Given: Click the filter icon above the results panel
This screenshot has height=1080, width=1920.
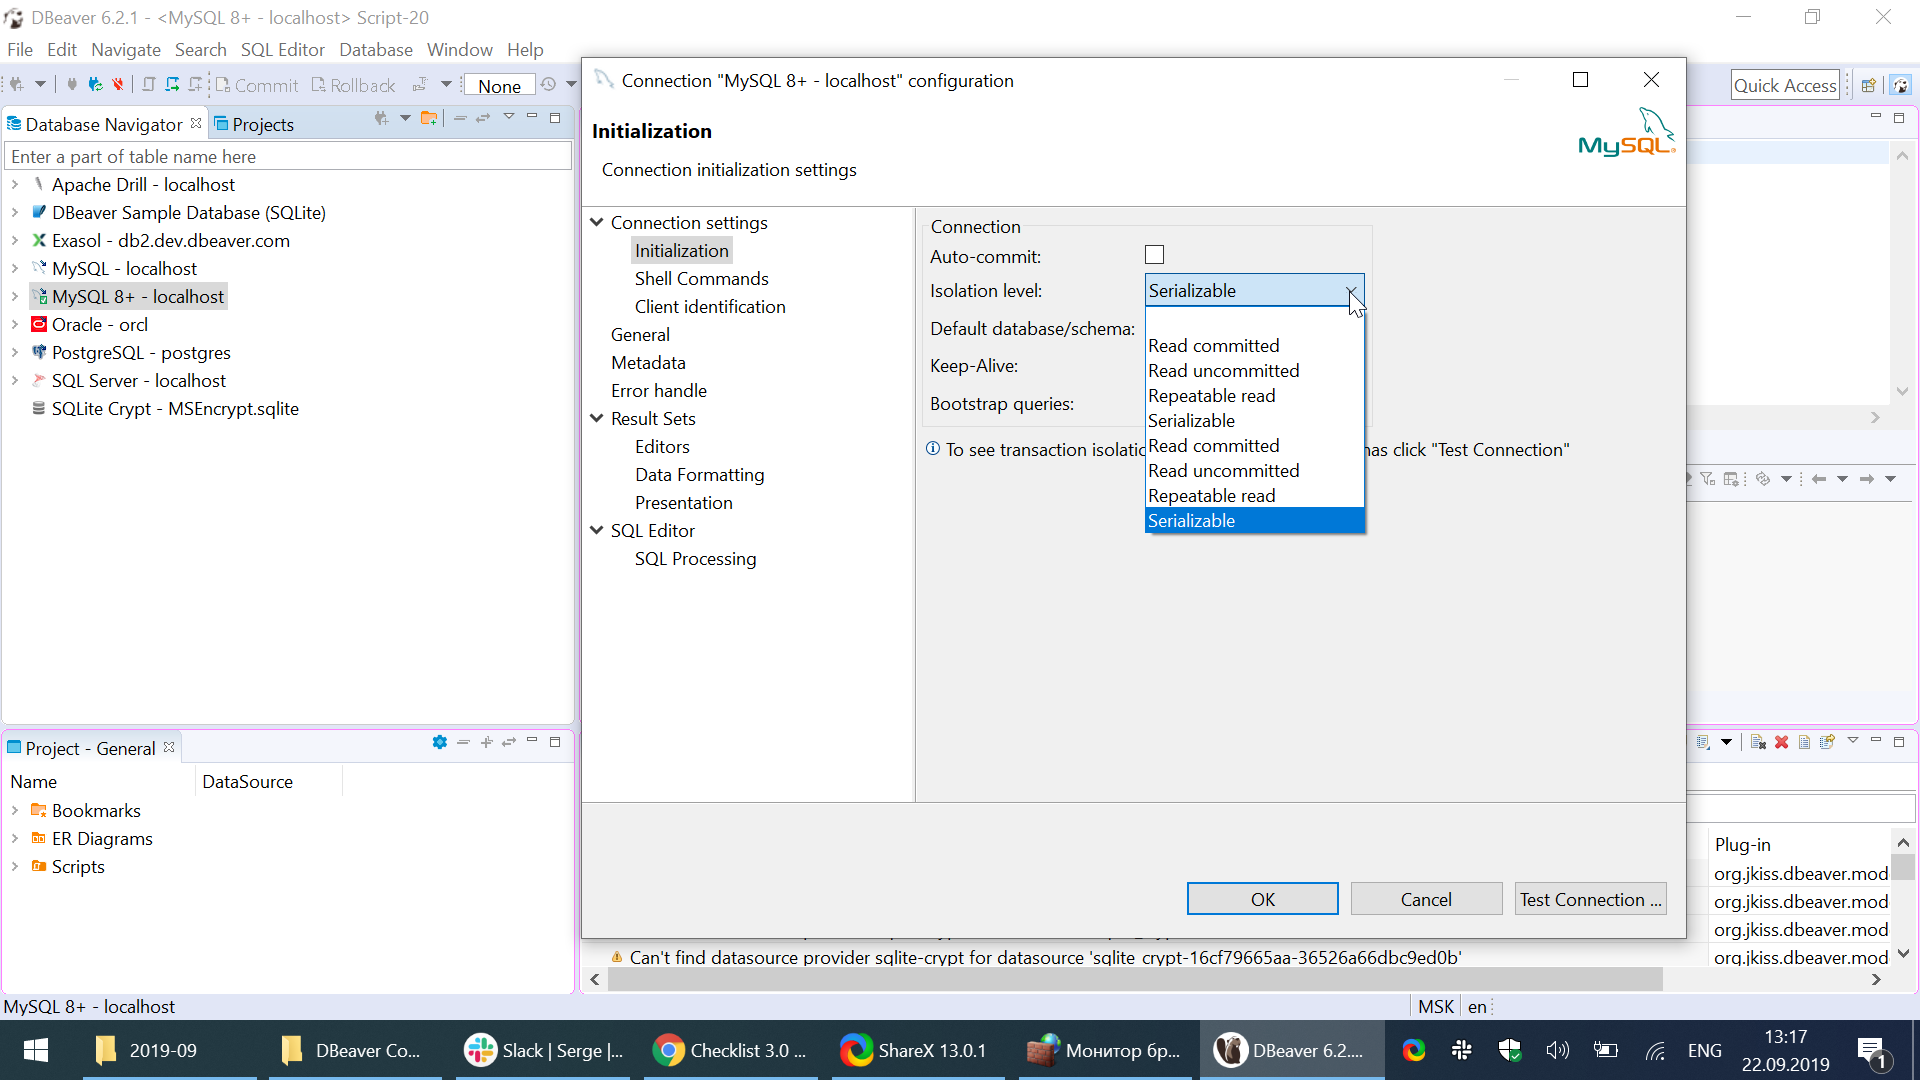Looking at the screenshot, I should point(1707,479).
